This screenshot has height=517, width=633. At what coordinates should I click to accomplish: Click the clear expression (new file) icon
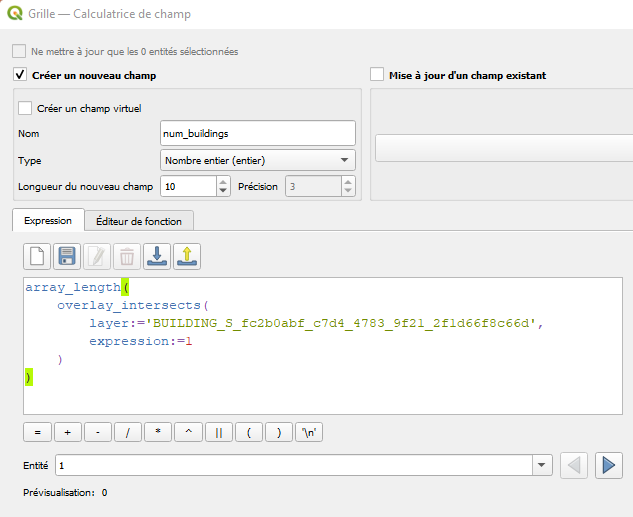37,256
